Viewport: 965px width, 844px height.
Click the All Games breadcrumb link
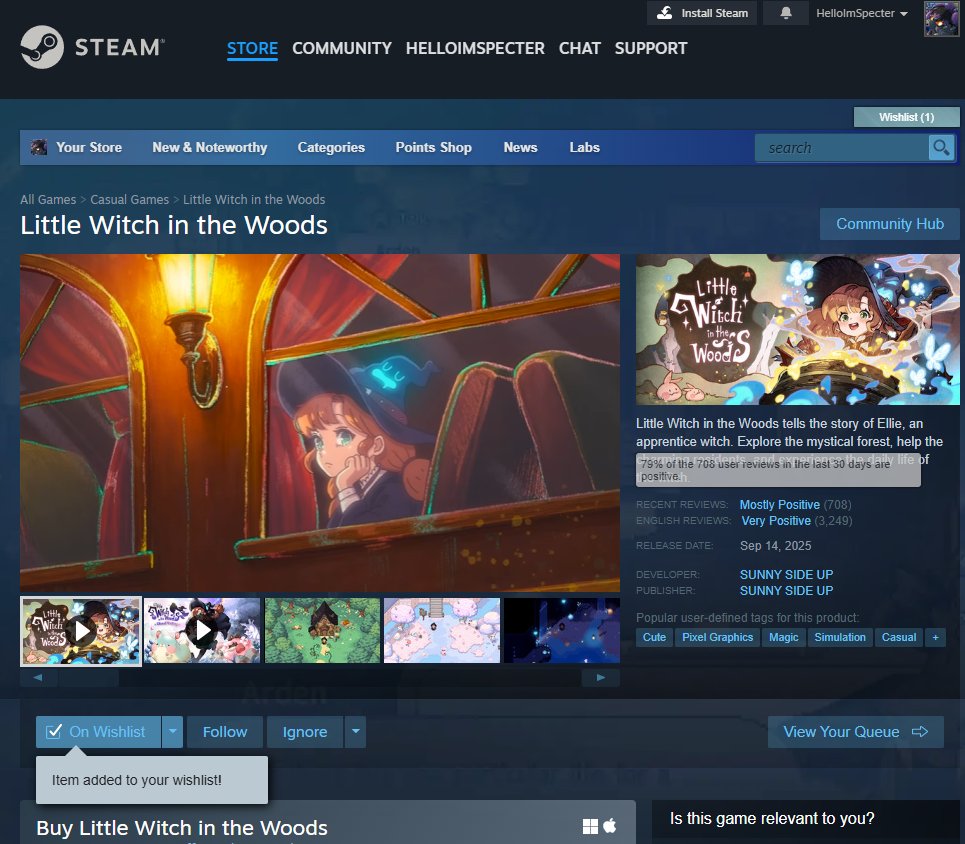point(48,199)
